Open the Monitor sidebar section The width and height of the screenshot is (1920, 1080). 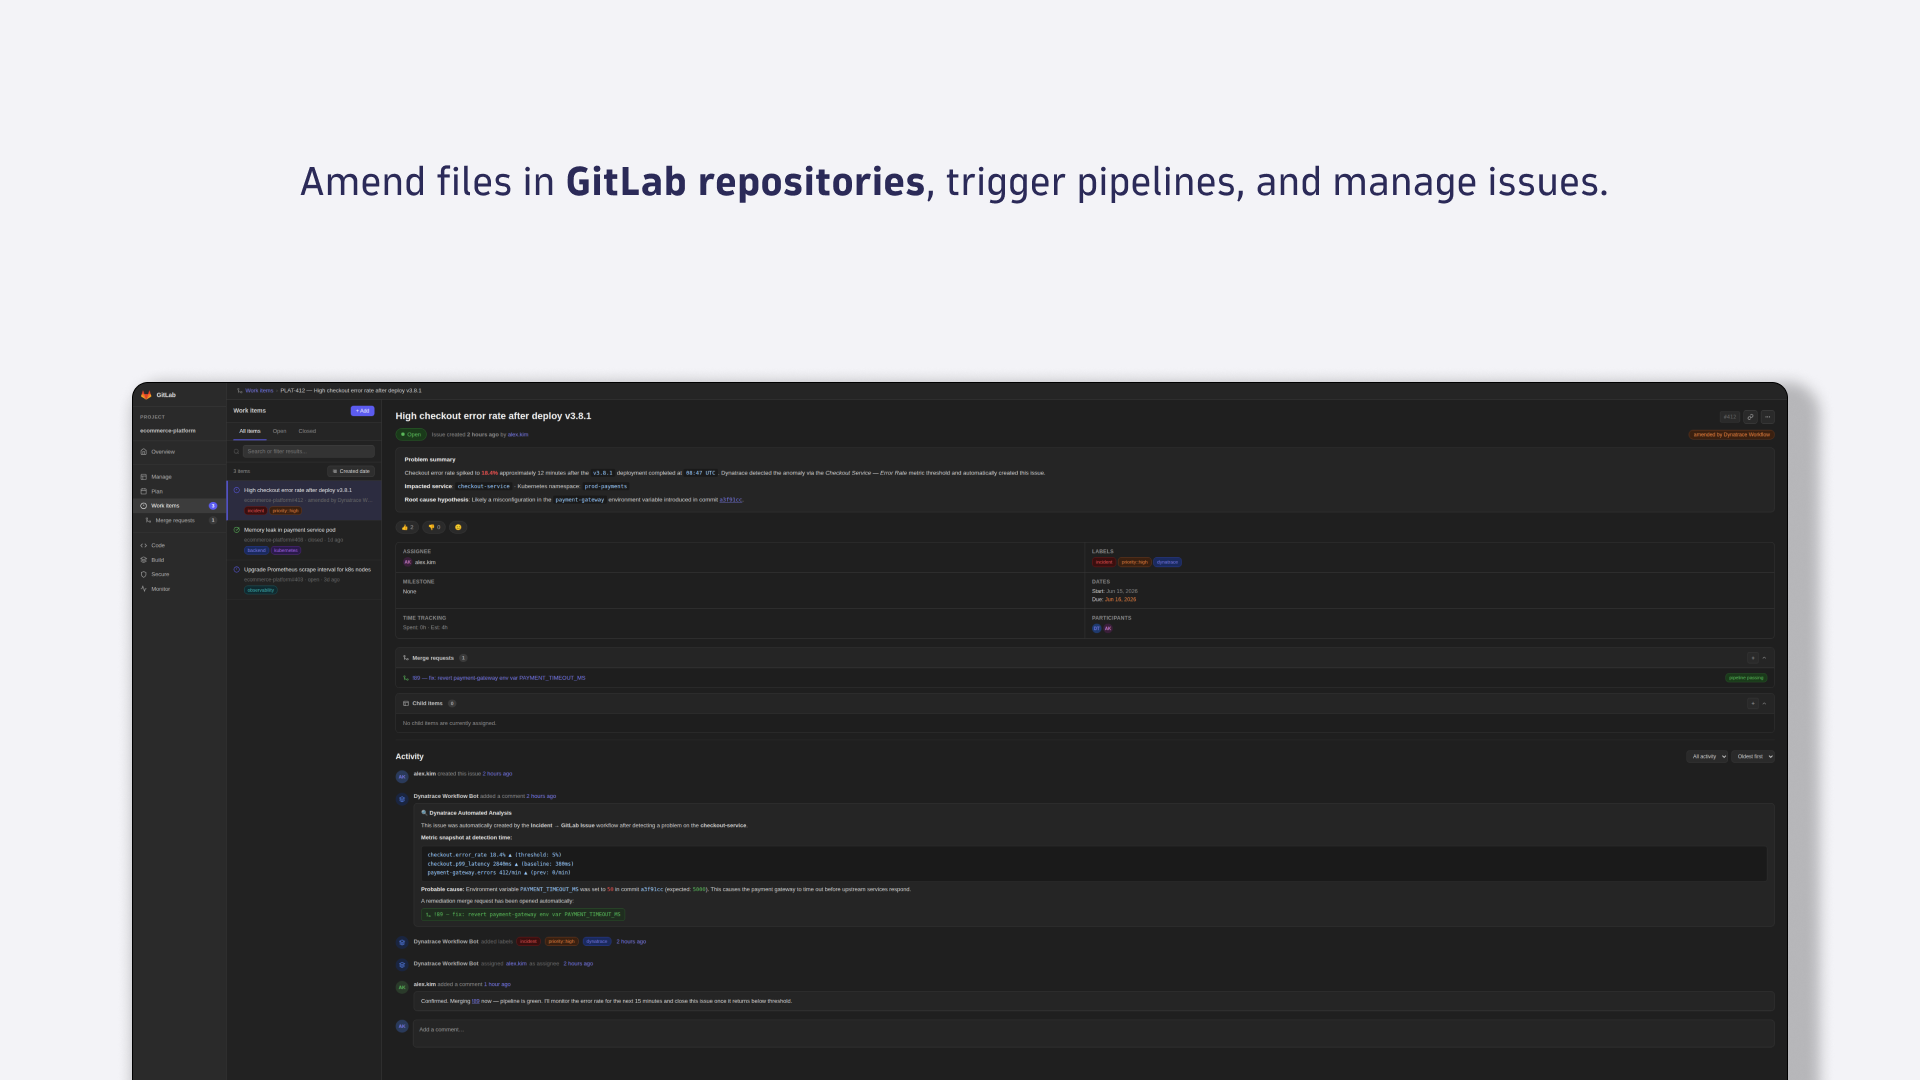pos(179,589)
